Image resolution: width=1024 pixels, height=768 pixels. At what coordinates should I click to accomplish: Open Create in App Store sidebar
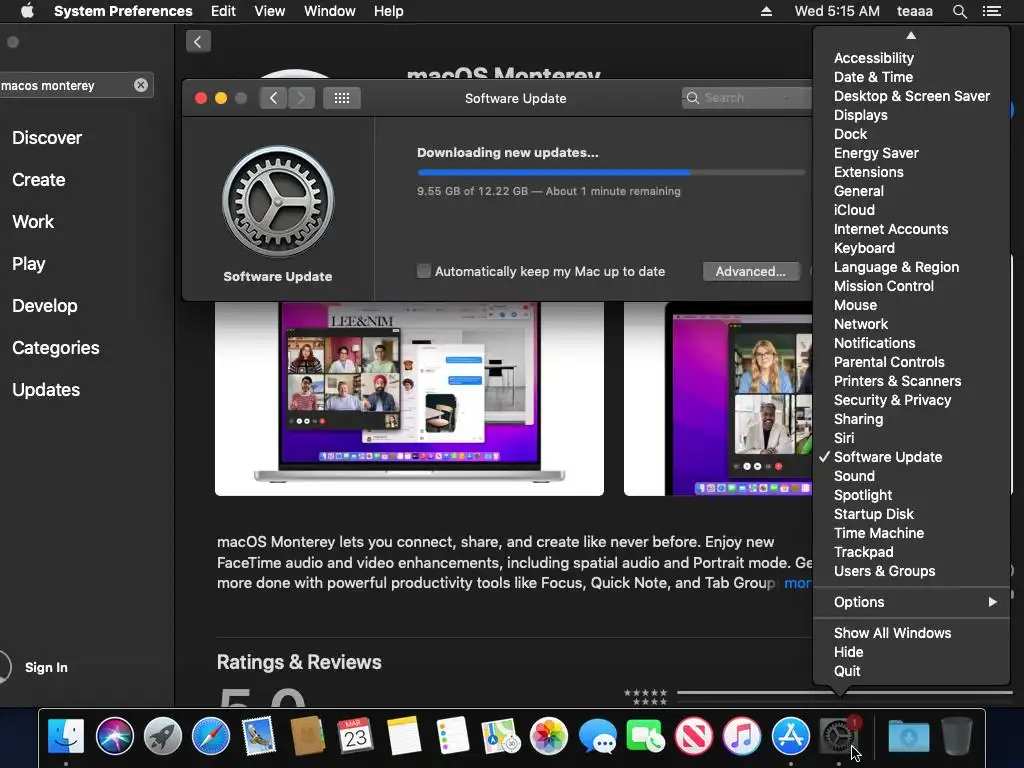pyautogui.click(x=39, y=180)
